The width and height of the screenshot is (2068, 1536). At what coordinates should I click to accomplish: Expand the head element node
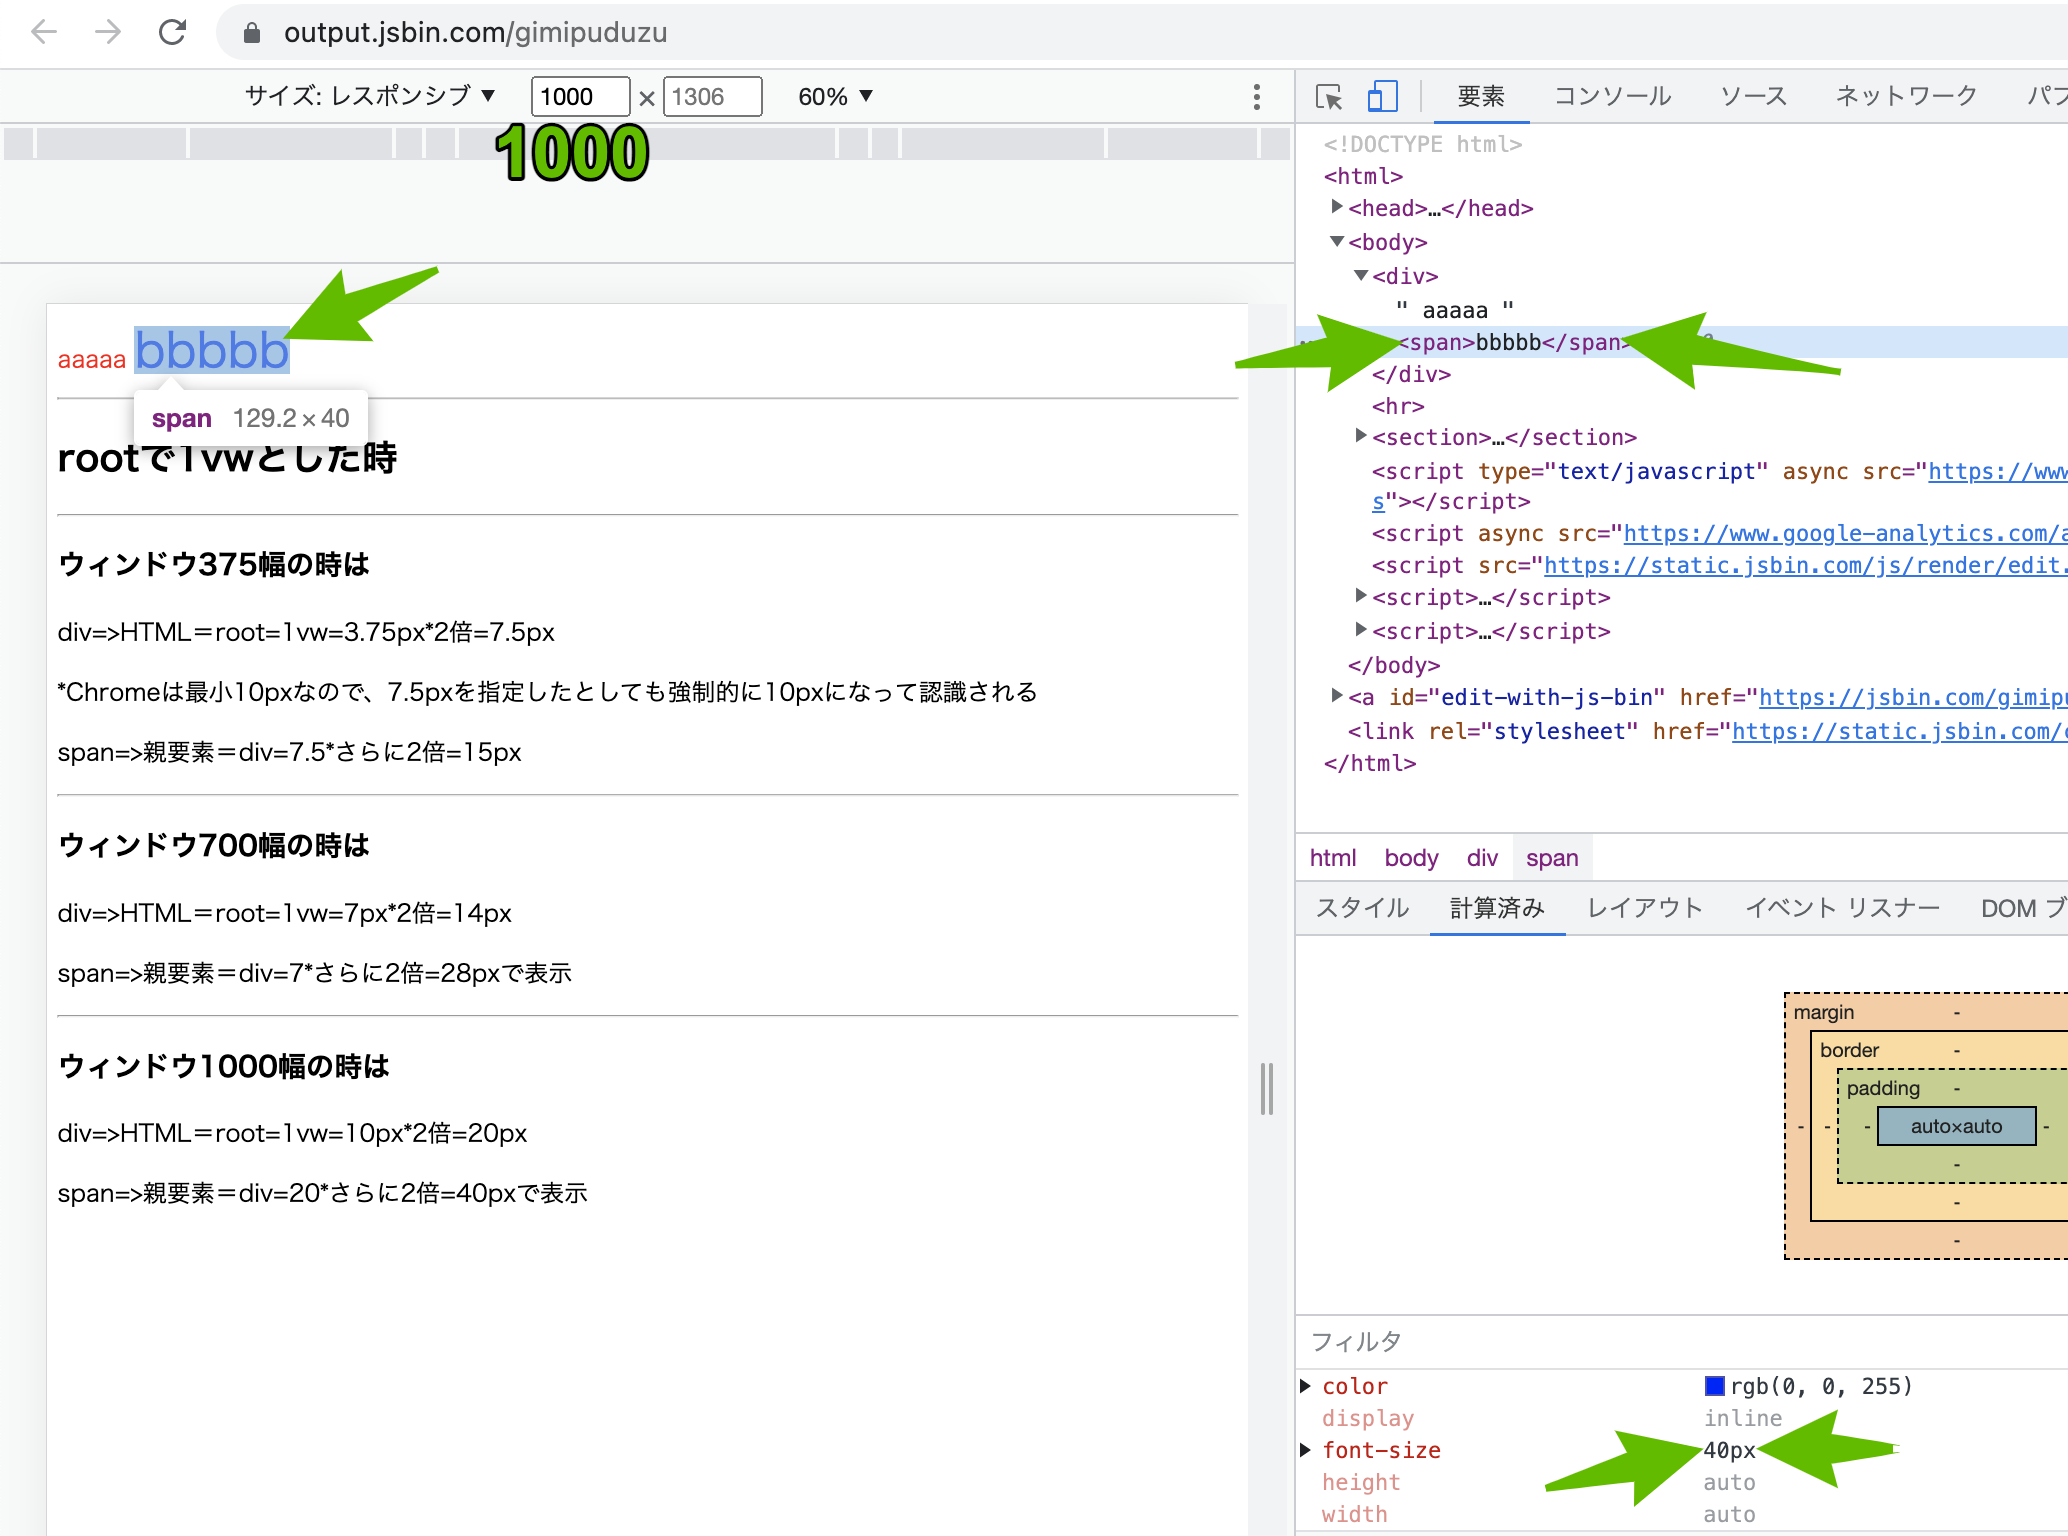(1337, 207)
